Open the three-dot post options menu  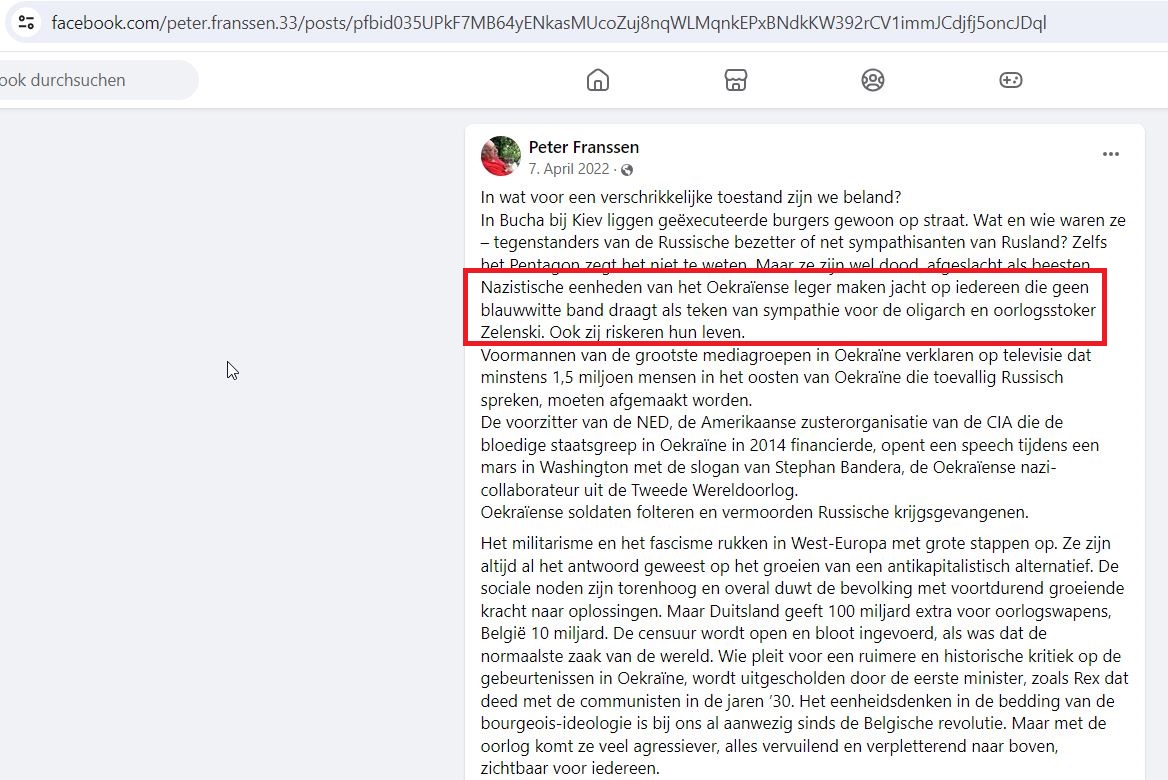(1111, 154)
